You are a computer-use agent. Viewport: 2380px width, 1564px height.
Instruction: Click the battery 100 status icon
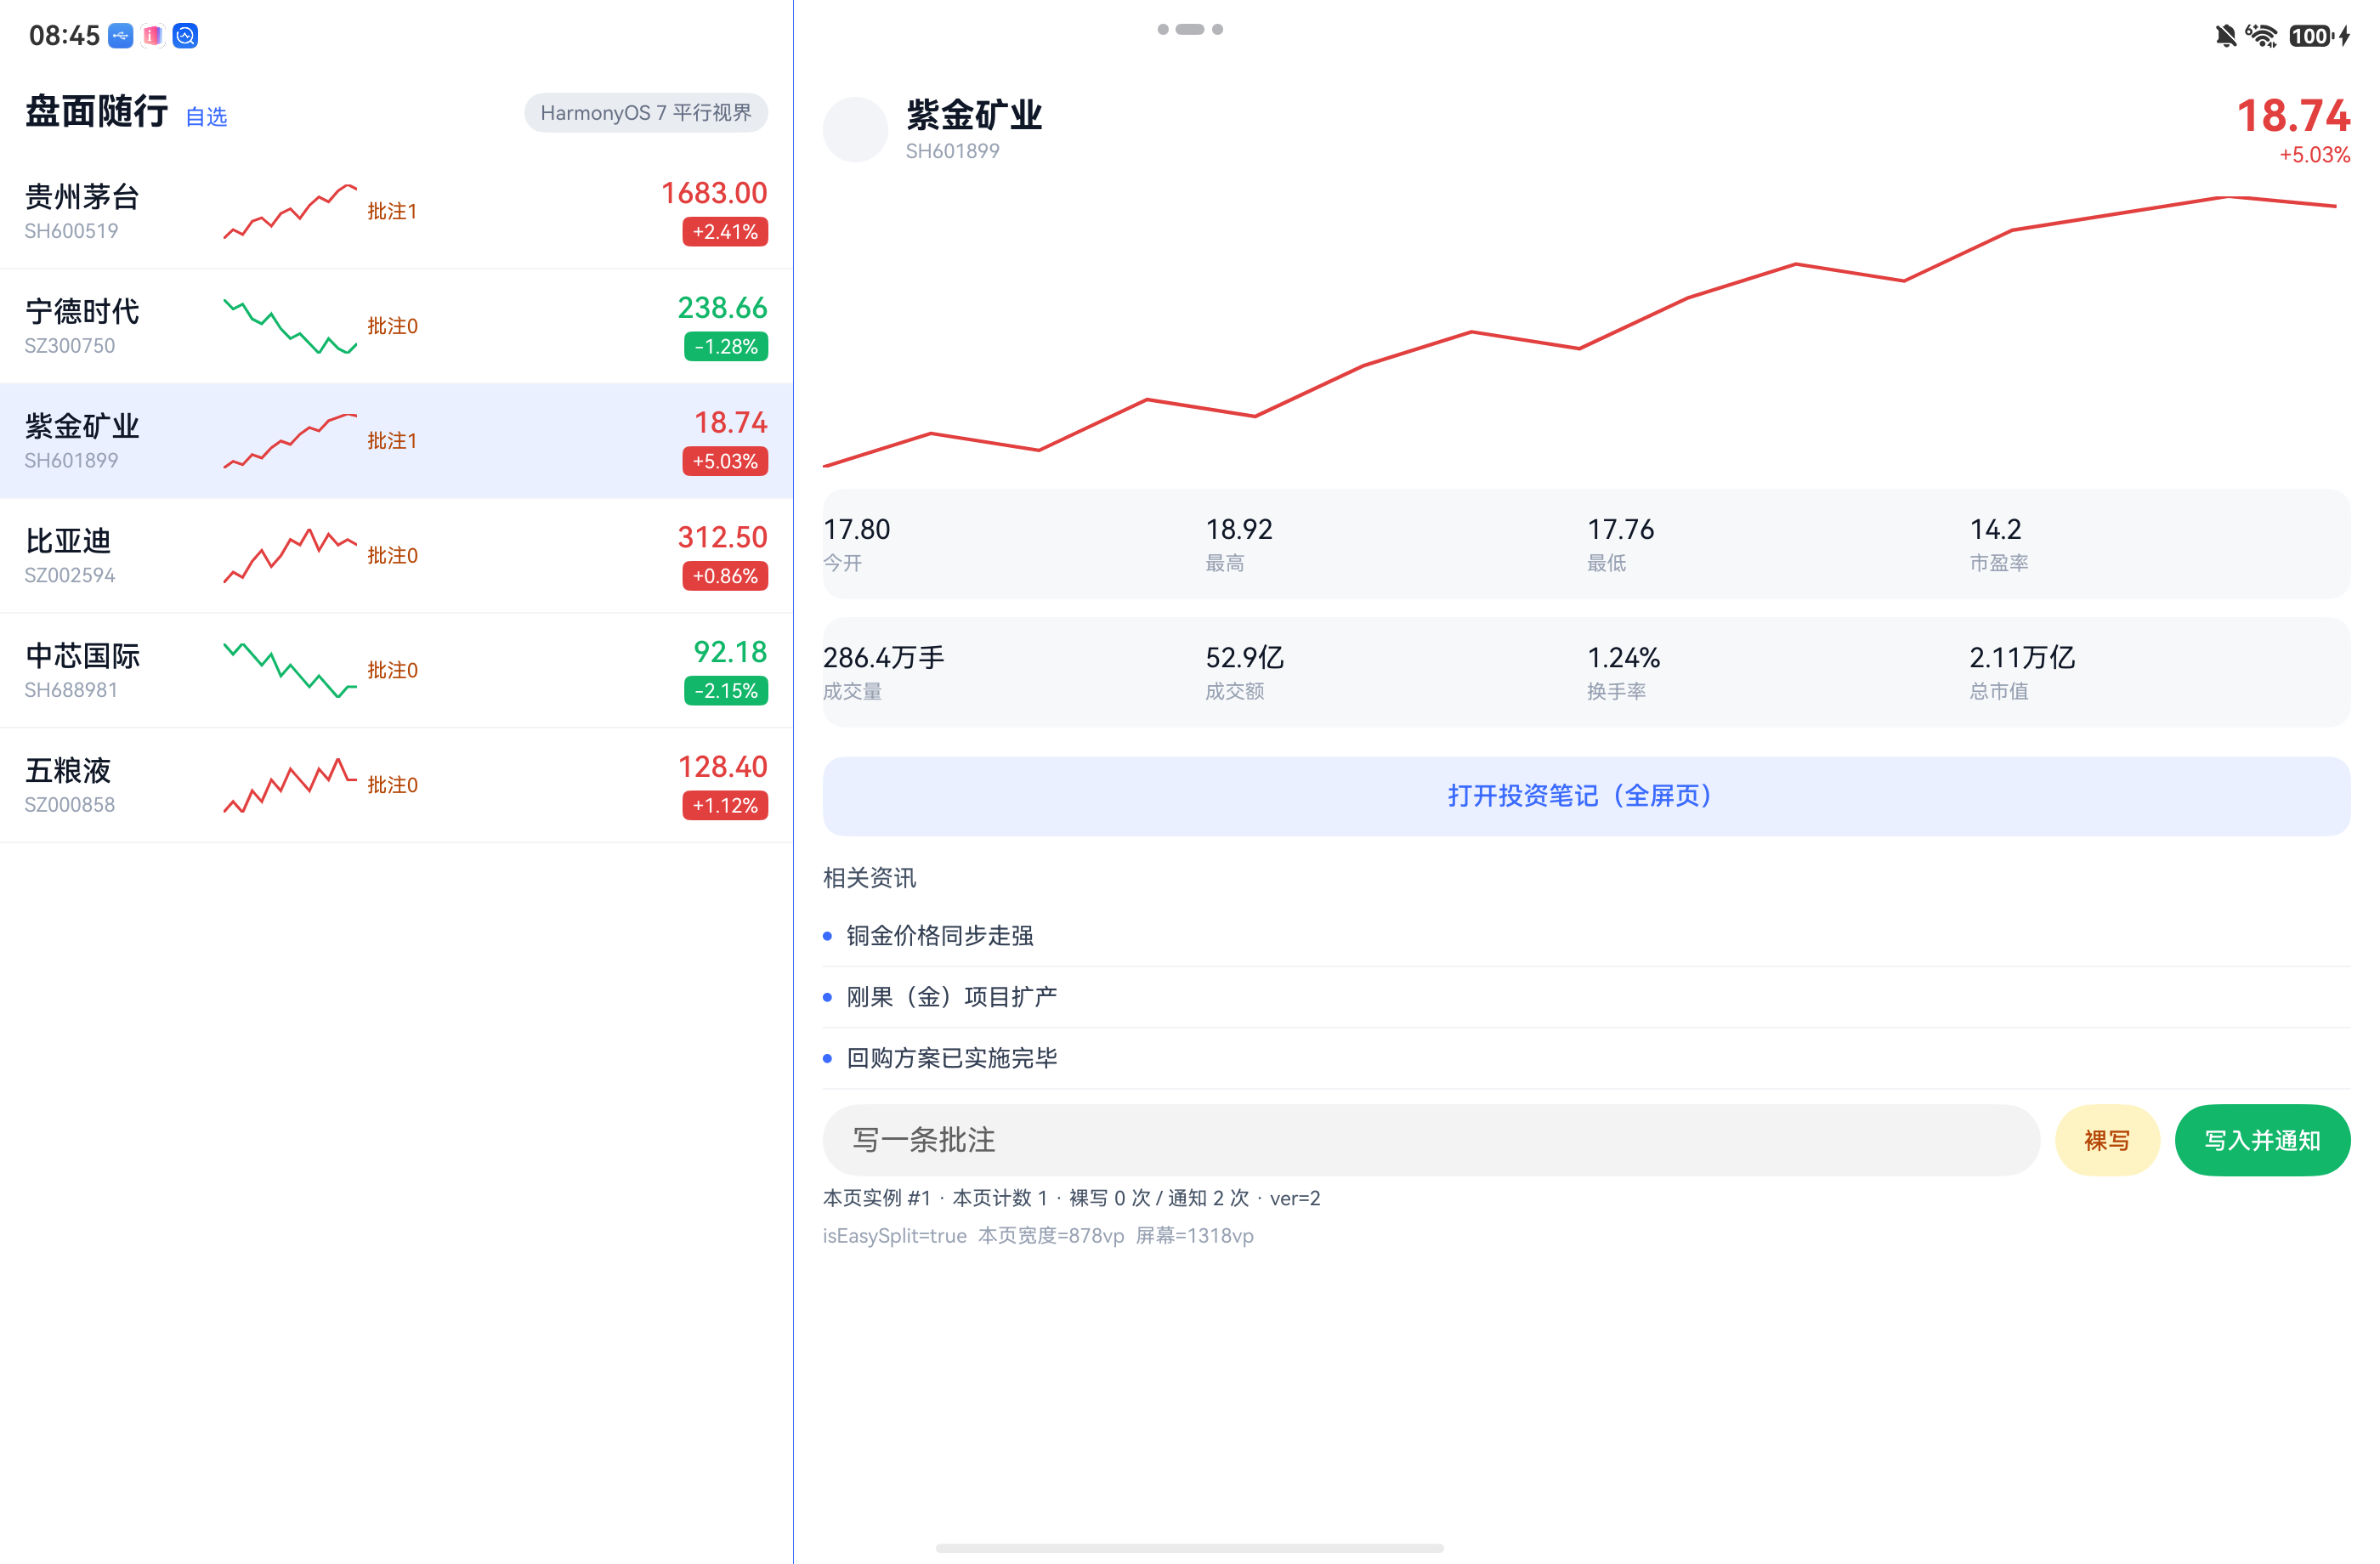(2311, 36)
